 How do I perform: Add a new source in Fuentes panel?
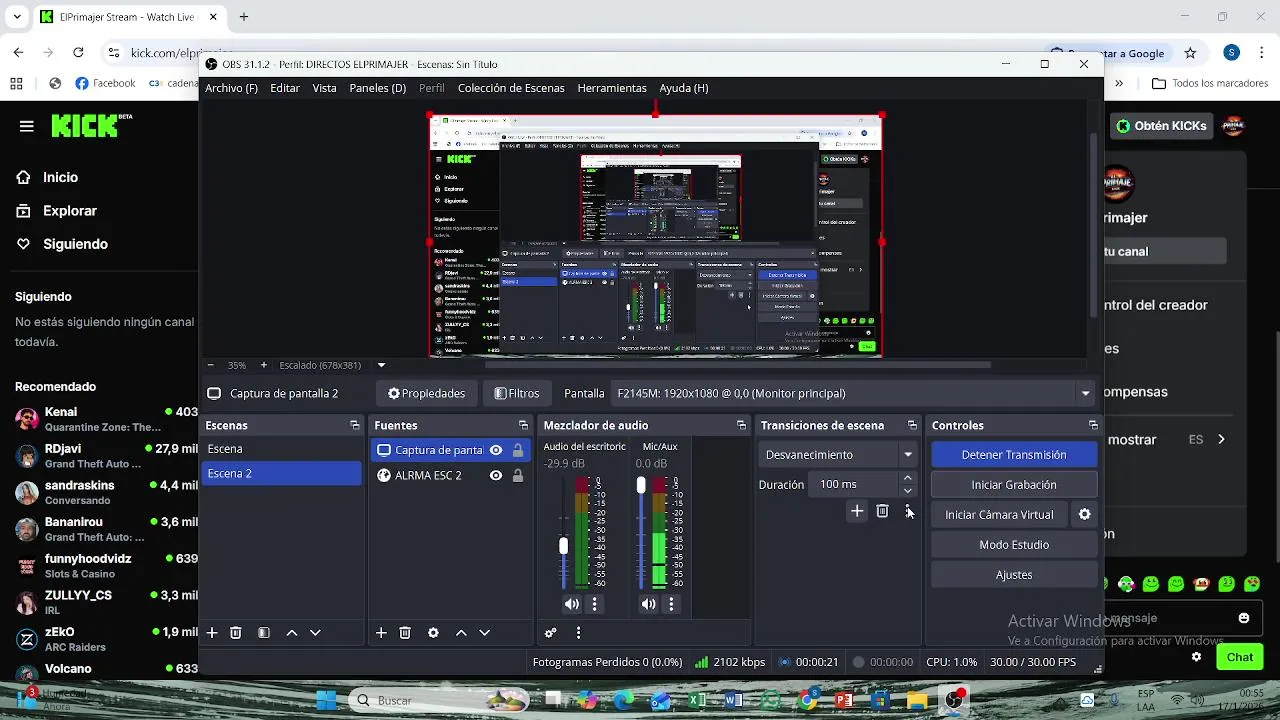pyautogui.click(x=381, y=633)
